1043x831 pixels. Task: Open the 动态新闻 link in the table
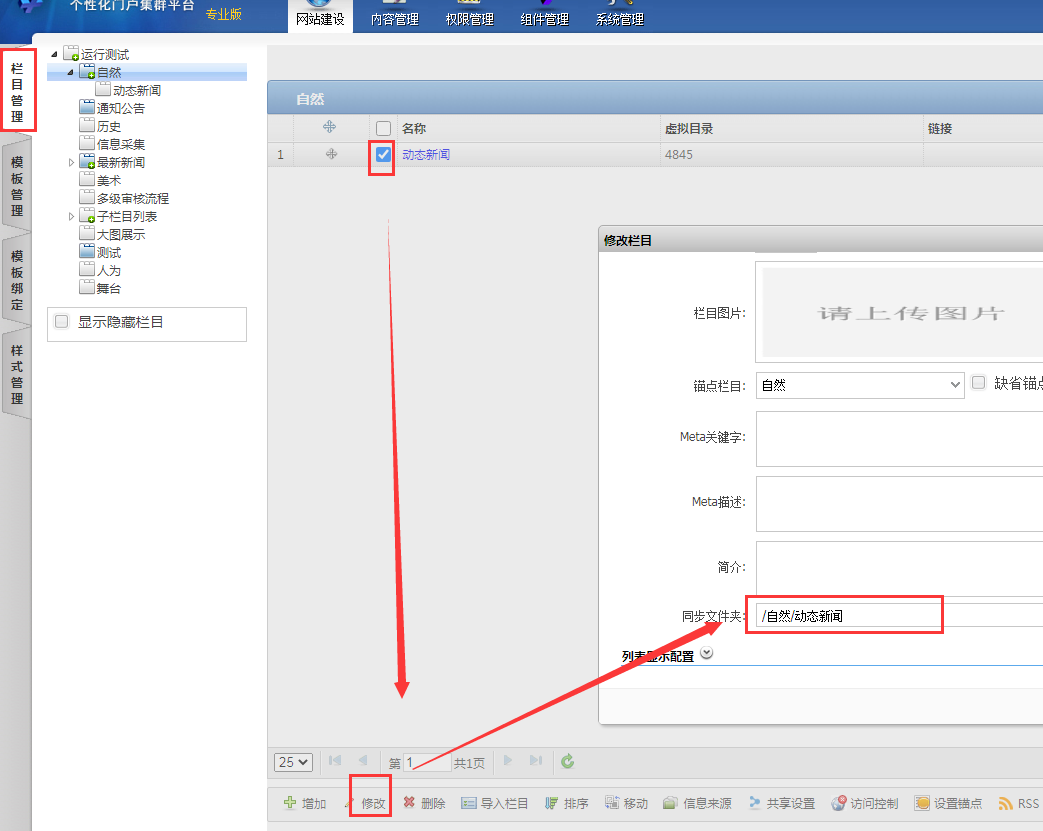tap(426, 155)
